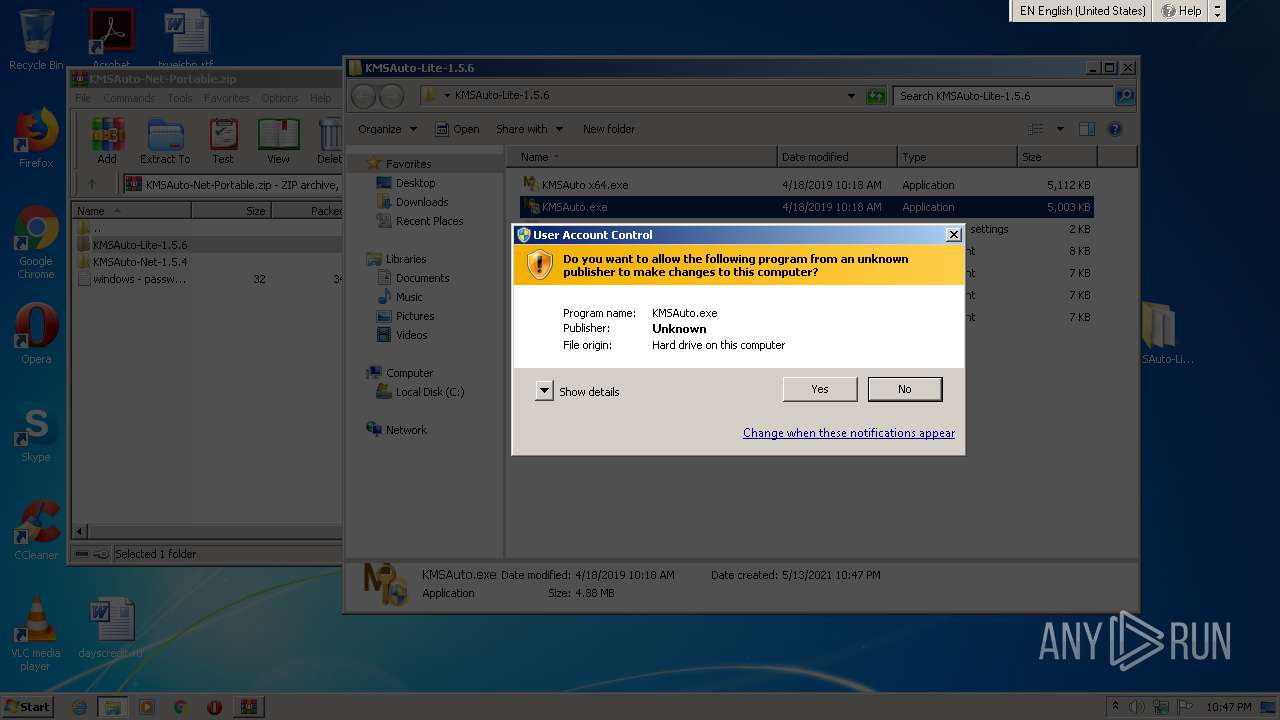Screen dimensions: 1280x720
Task: Open WinRAR Tools menu
Action: [x=180, y=98]
